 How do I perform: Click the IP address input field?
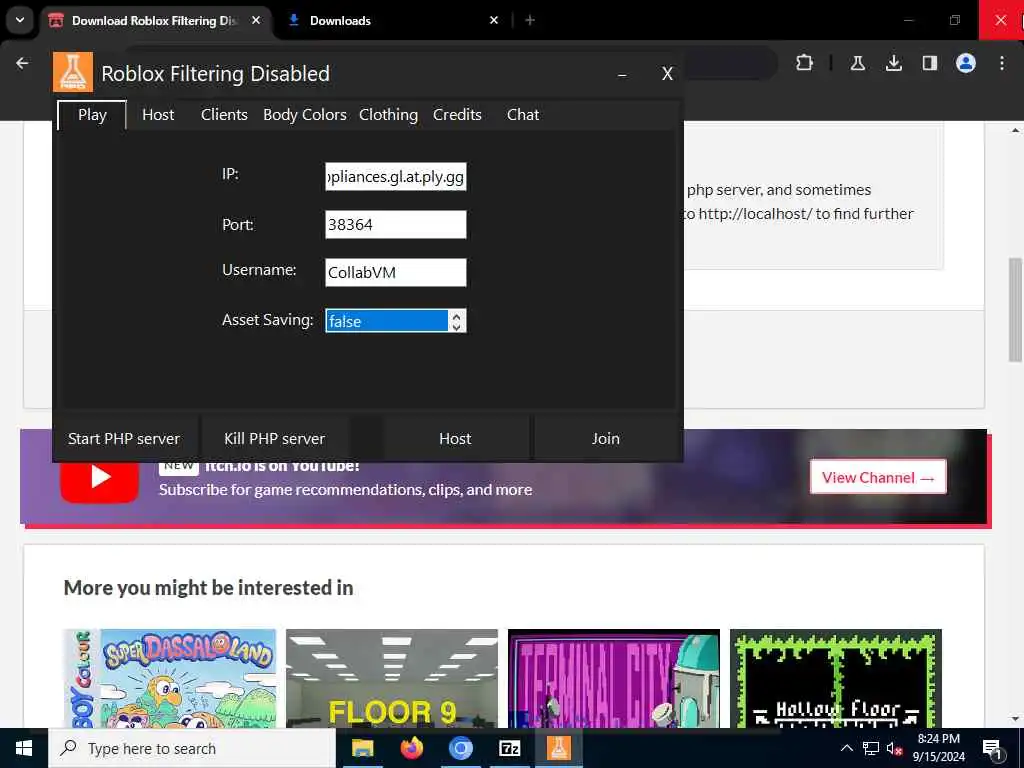(396, 177)
